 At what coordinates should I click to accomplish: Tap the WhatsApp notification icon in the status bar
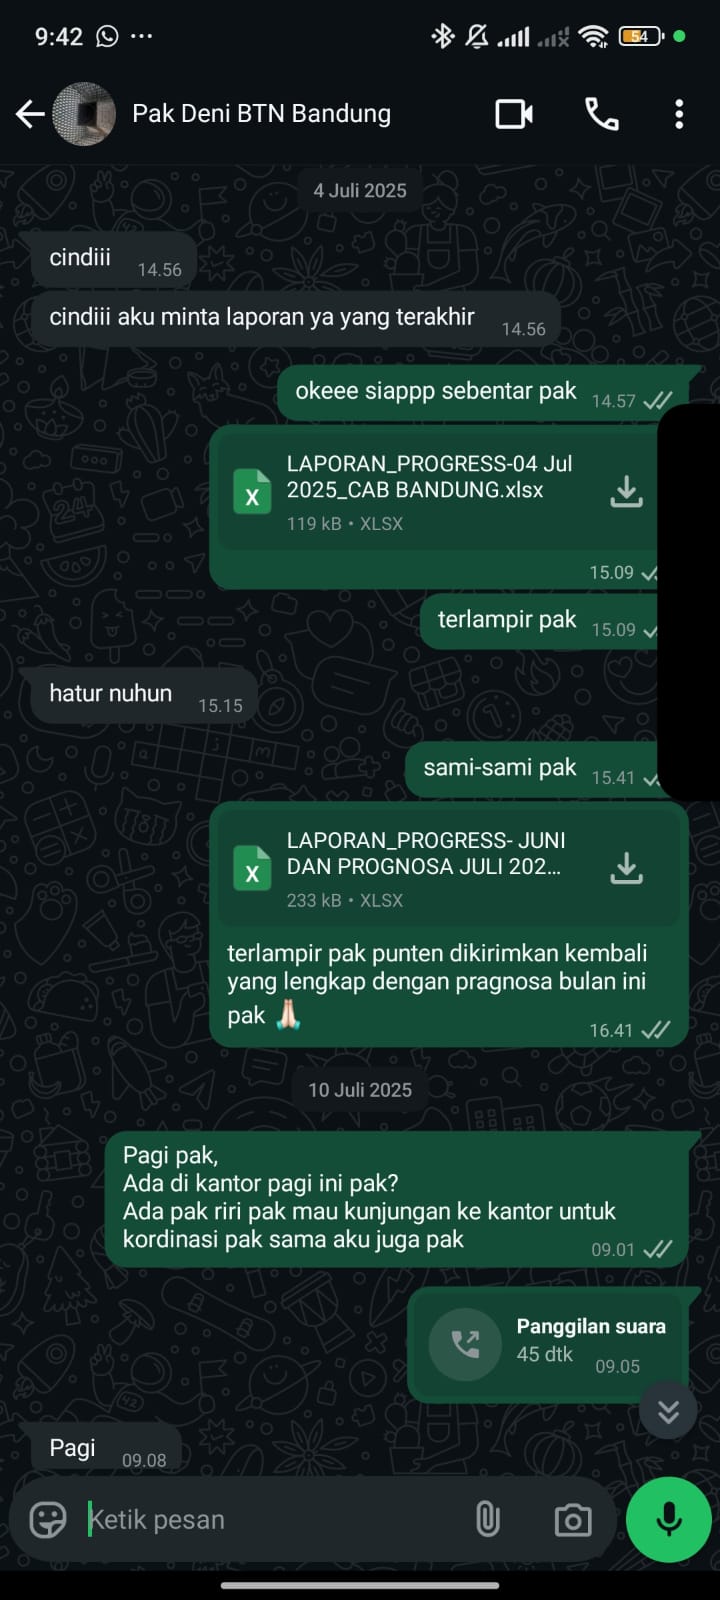pos(107,37)
